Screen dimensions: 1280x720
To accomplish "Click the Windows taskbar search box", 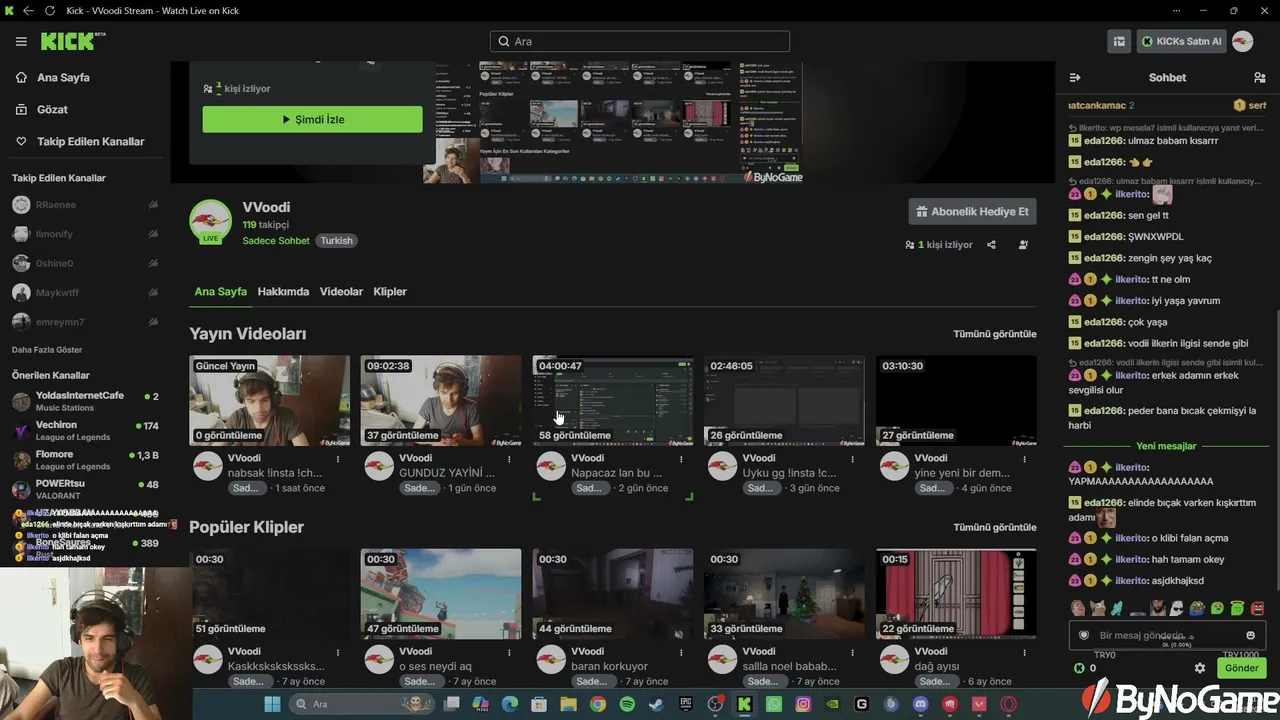I will [362, 704].
